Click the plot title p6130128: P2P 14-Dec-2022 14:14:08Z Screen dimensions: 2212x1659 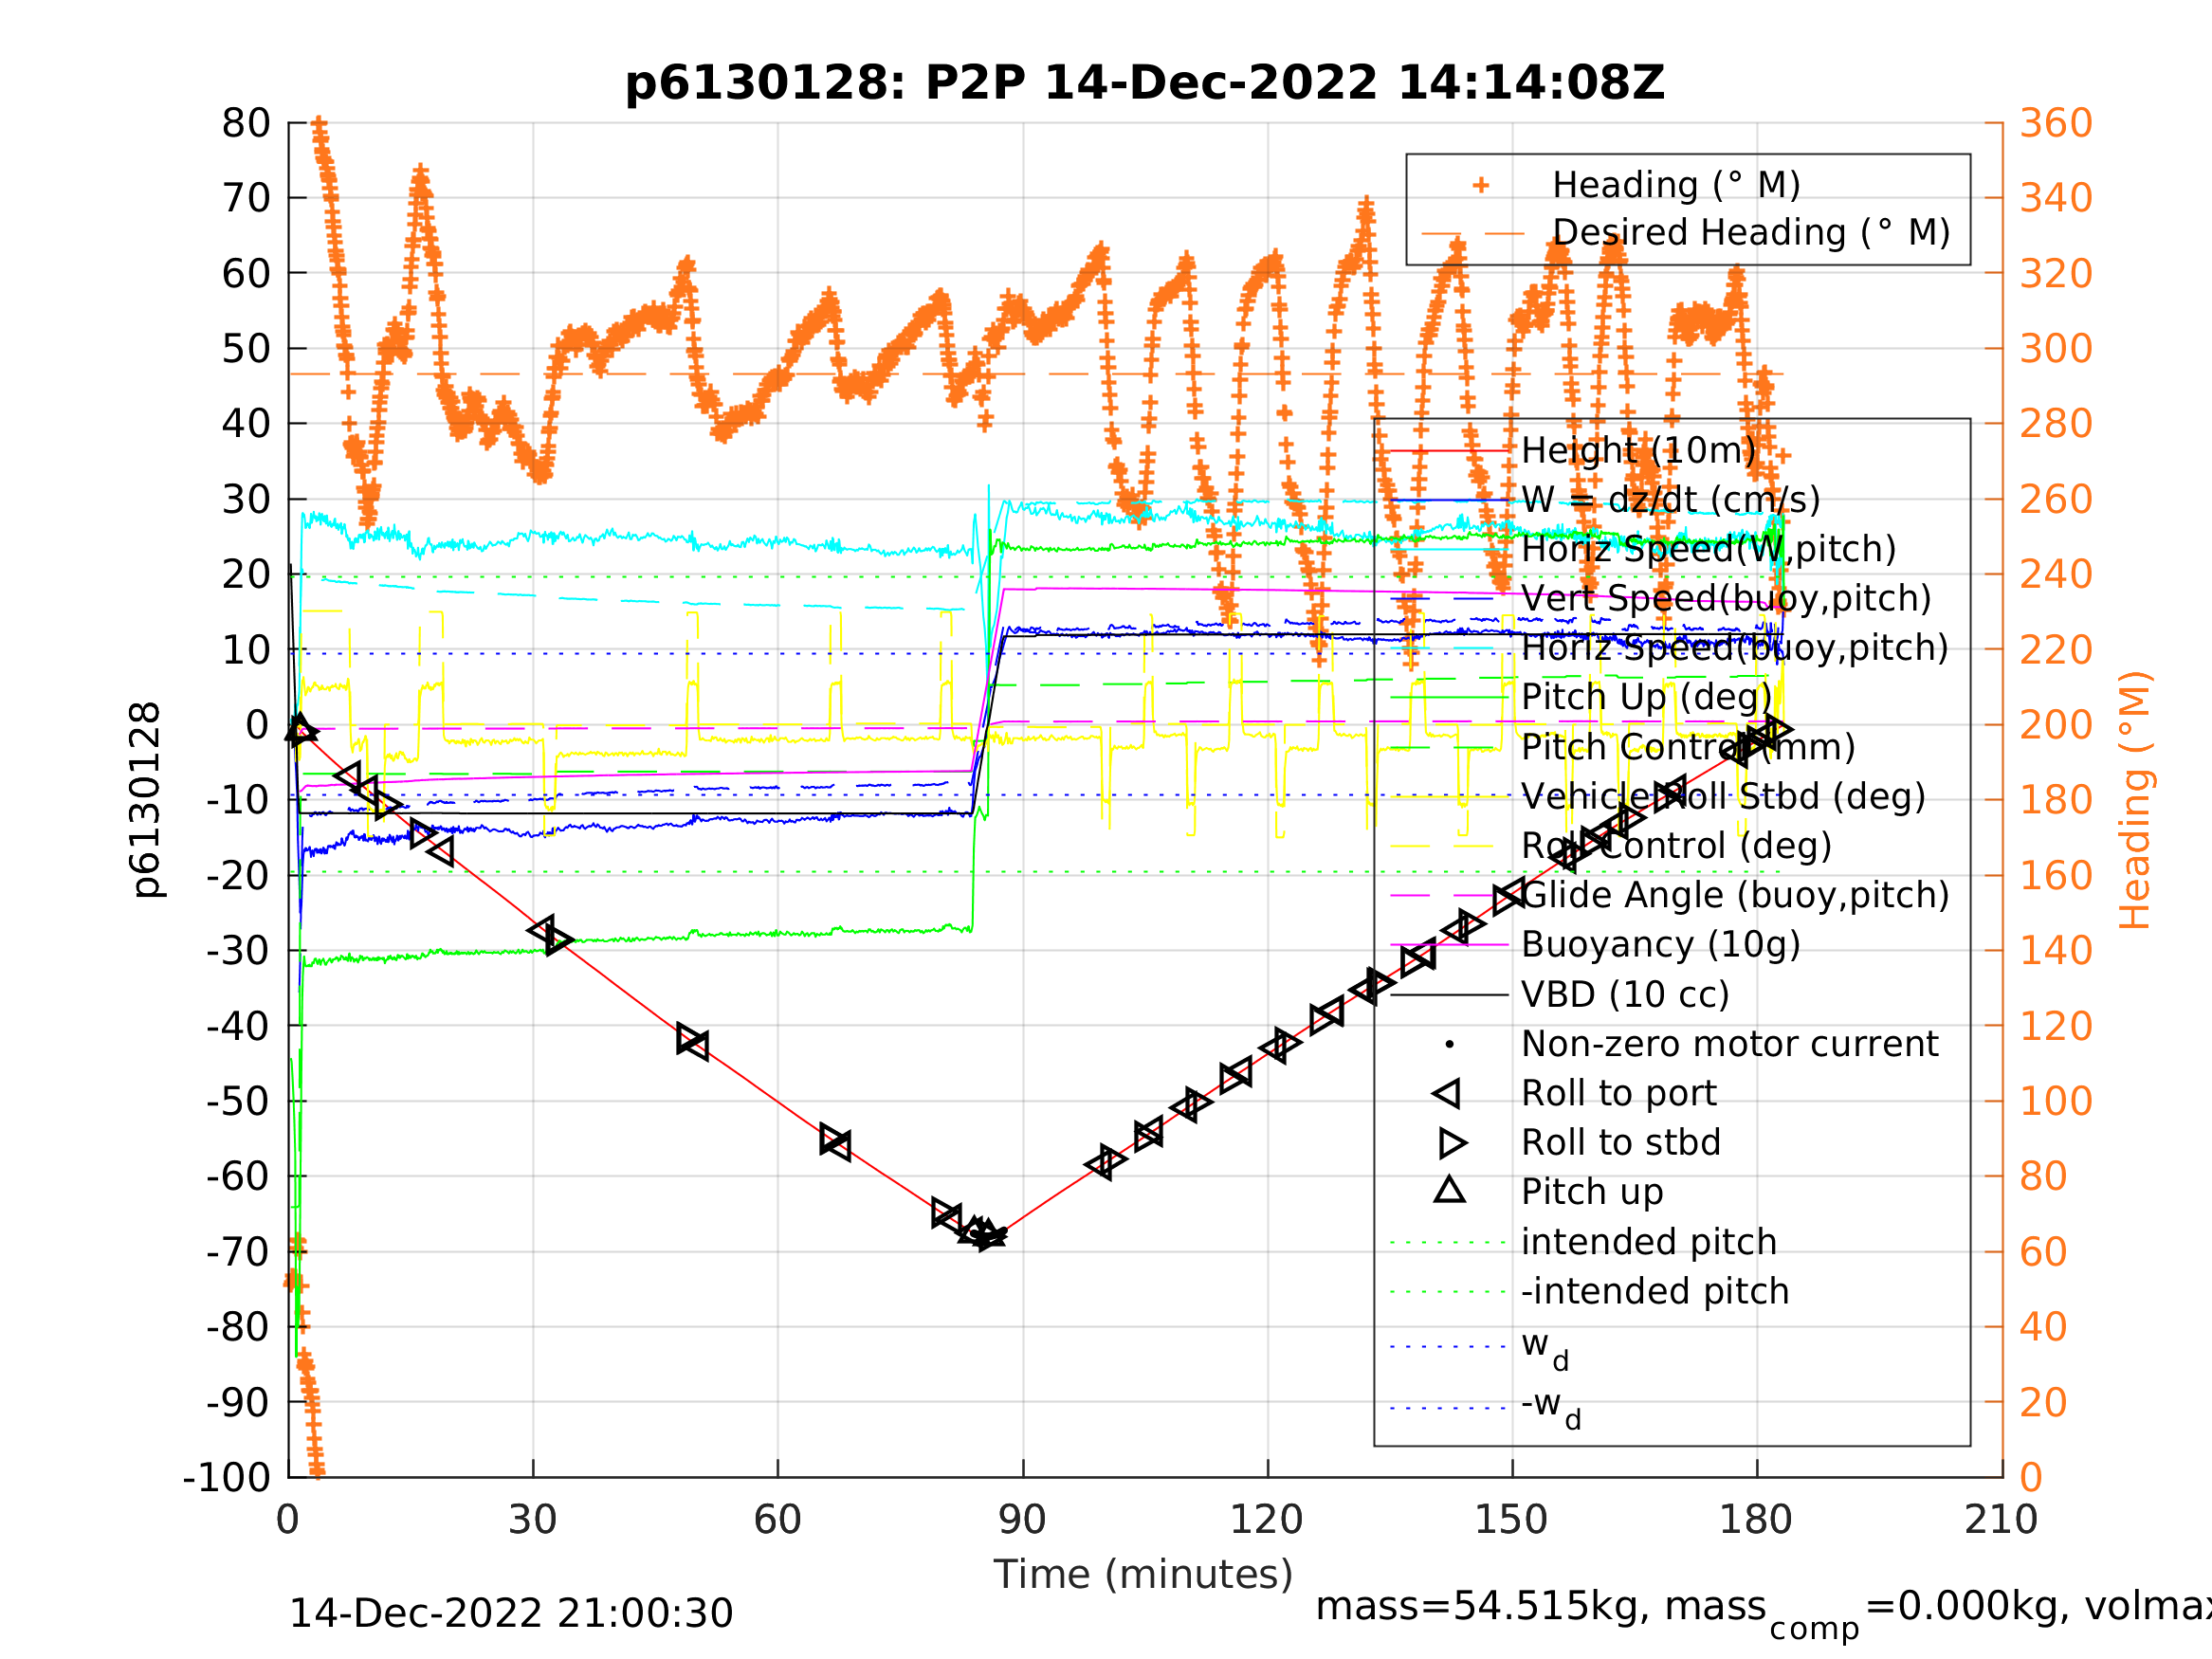(x=1145, y=83)
